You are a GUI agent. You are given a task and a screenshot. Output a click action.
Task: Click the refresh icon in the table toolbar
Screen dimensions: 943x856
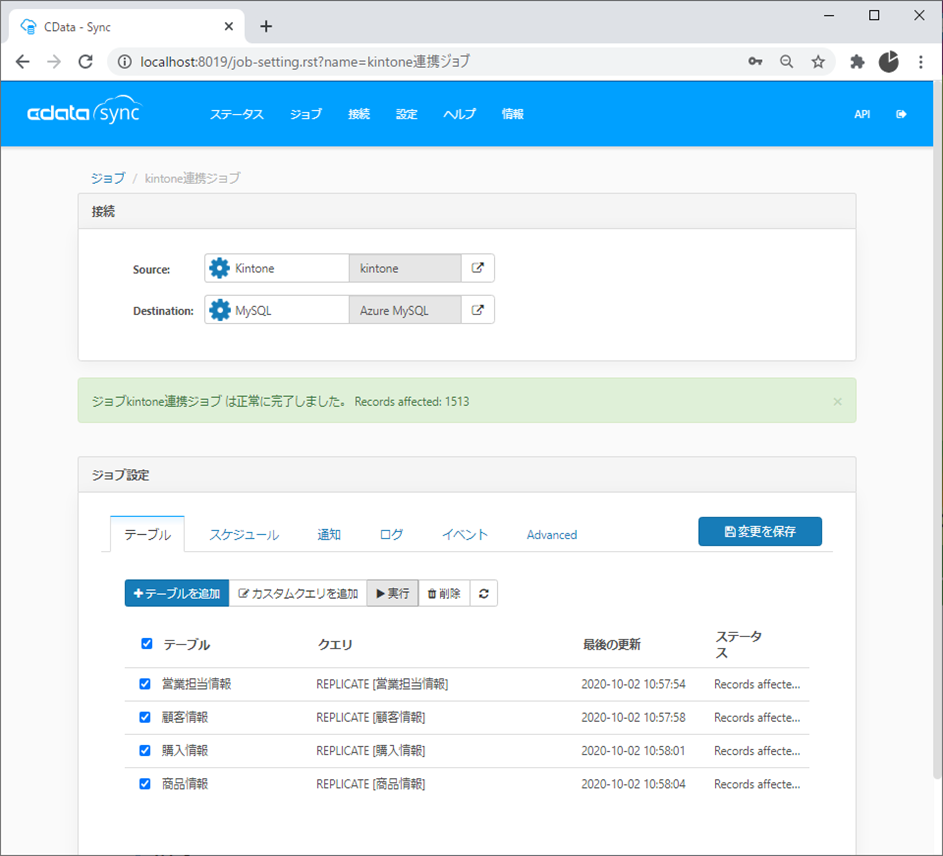(484, 594)
